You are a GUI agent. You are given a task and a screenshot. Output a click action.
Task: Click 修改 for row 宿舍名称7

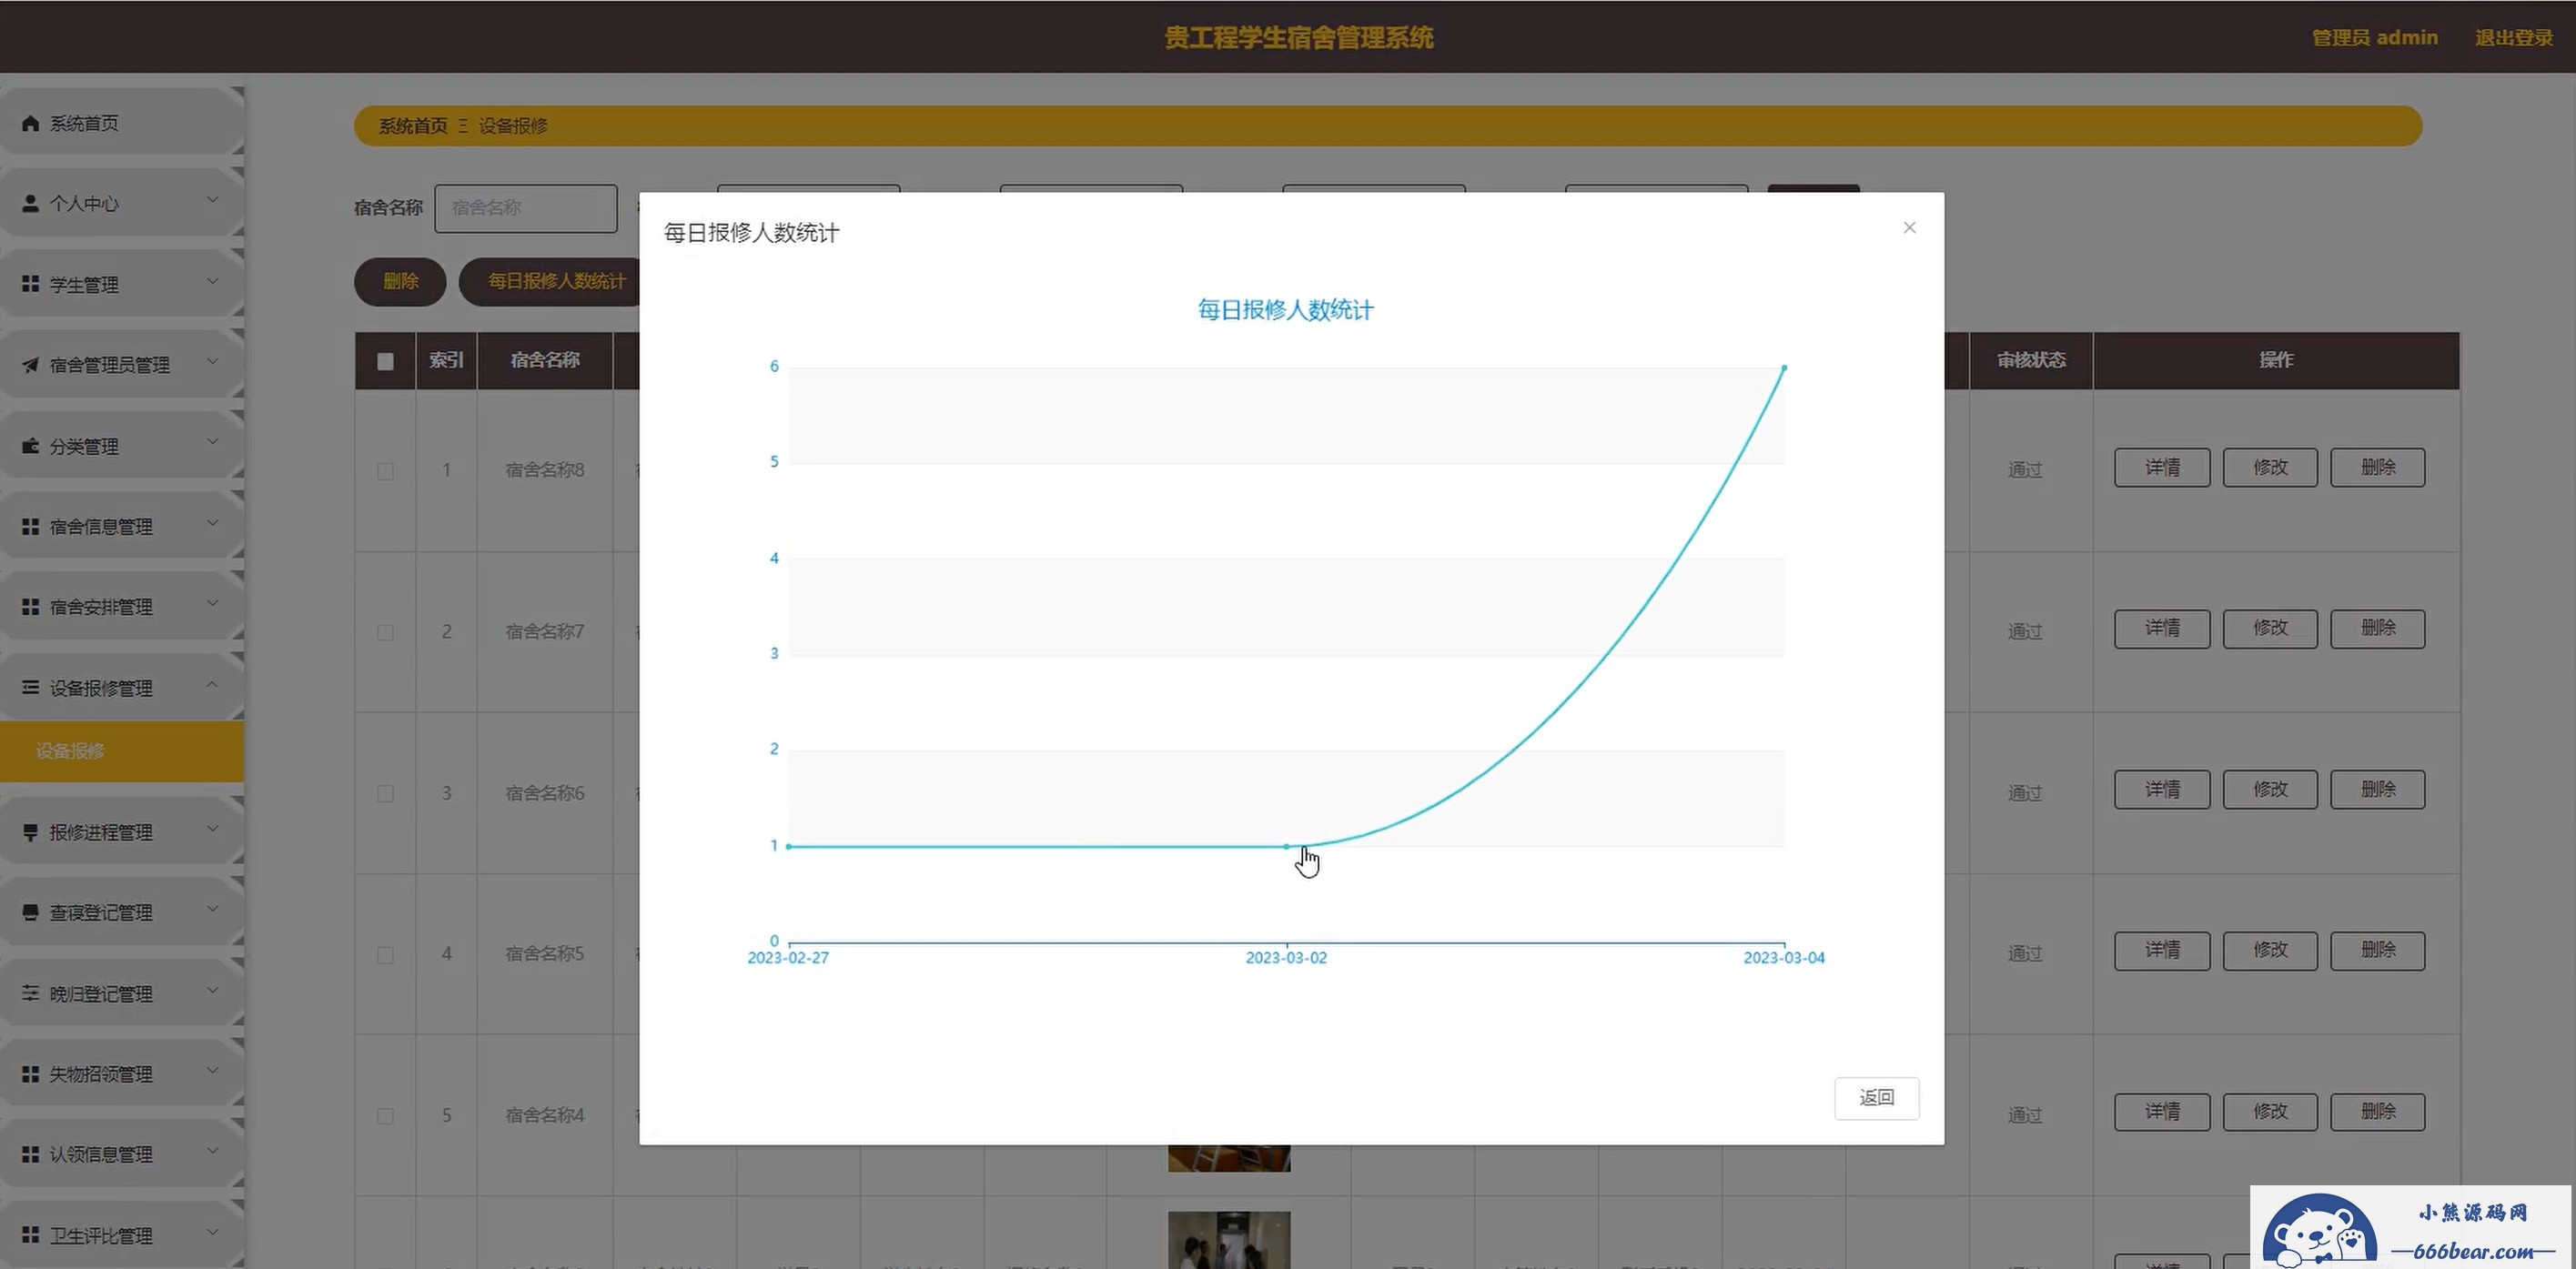pyautogui.click(x=2270, y=628)
